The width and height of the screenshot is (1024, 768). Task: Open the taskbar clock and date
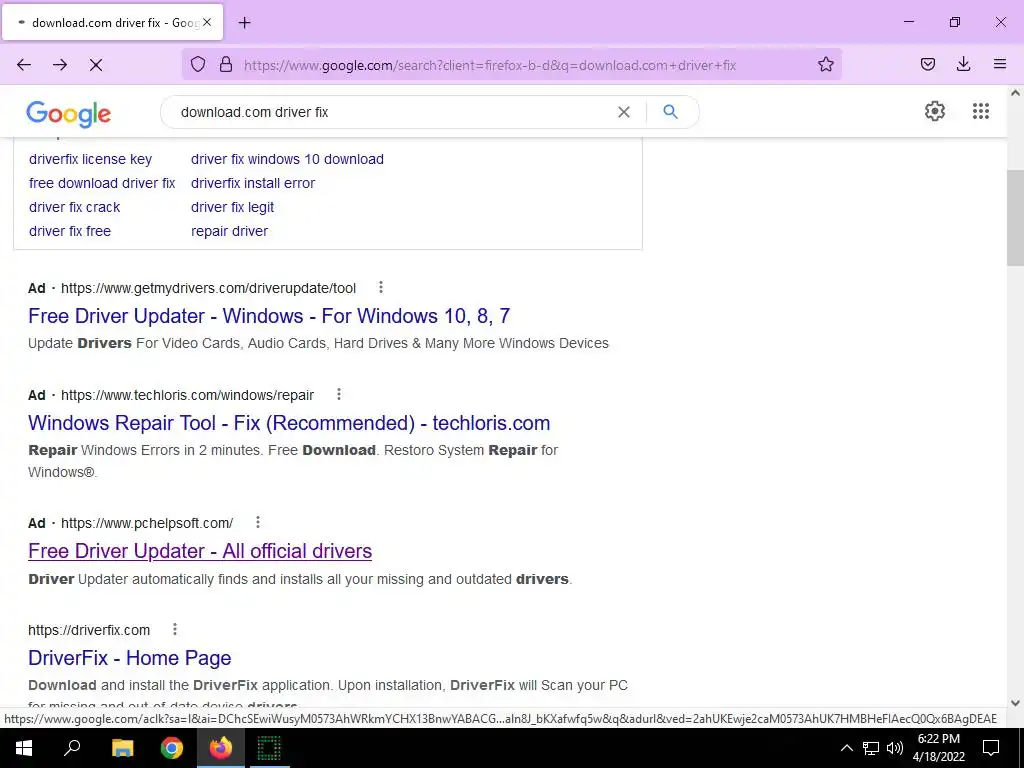point(938,748)
